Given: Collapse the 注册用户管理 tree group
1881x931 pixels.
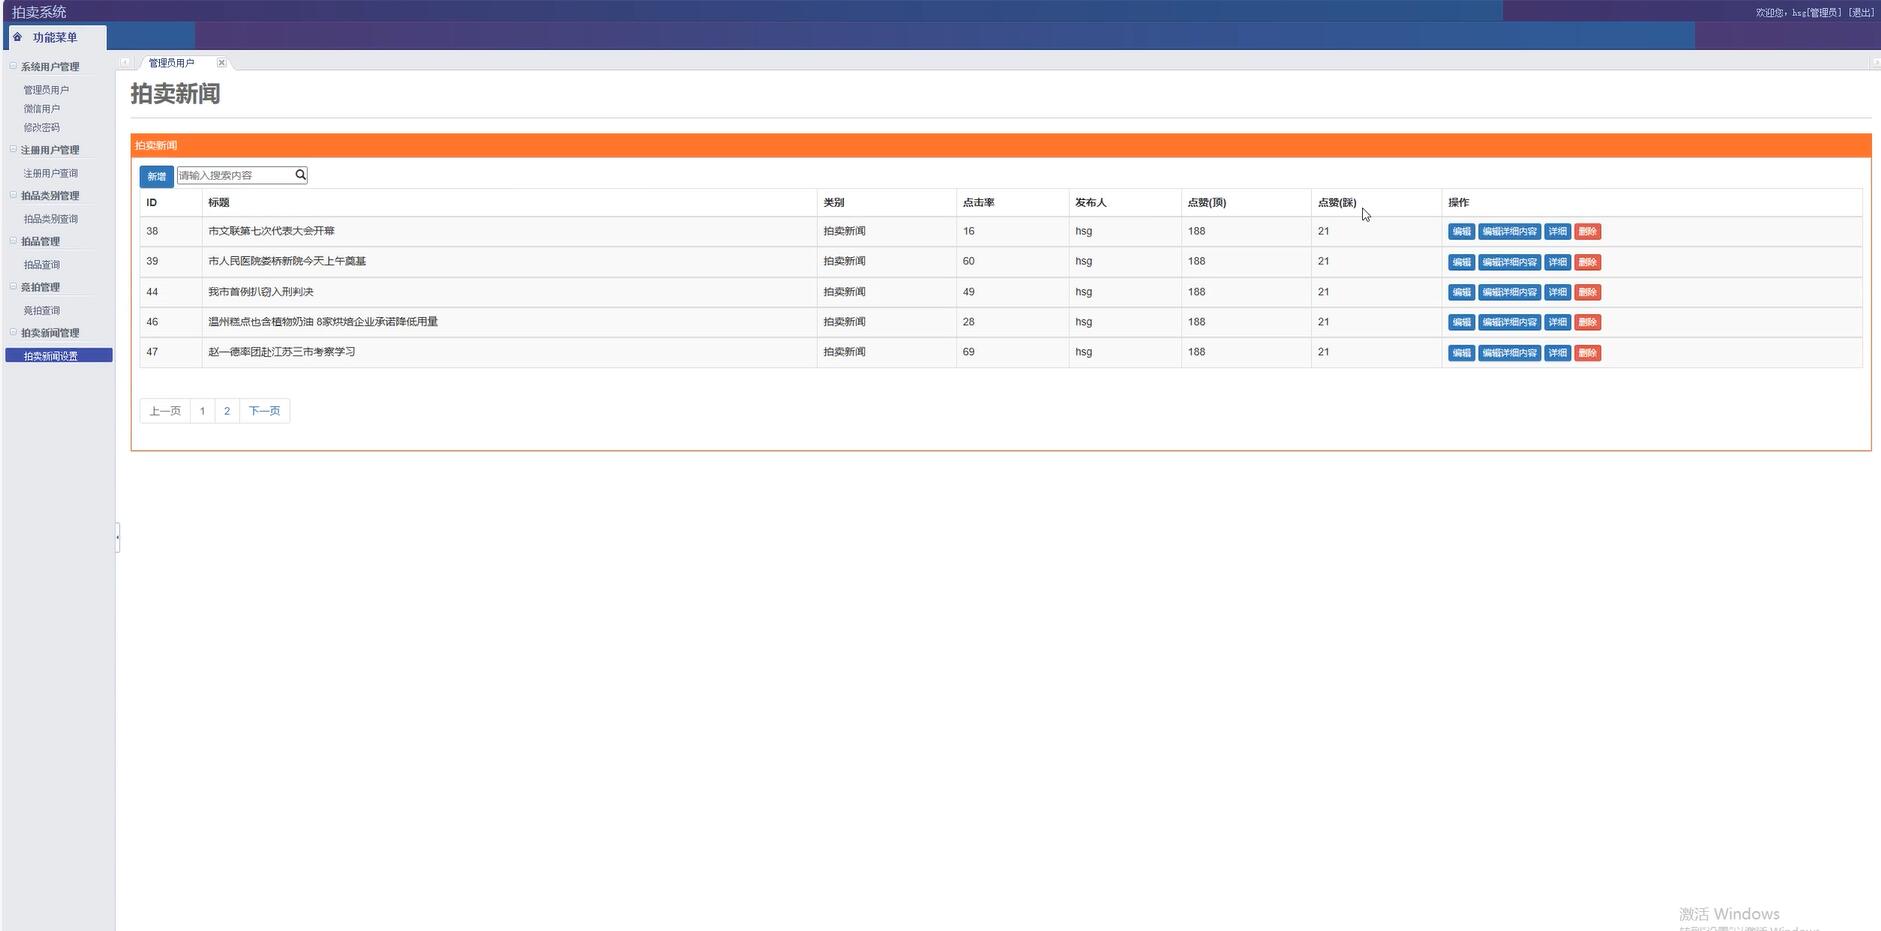Looking at the screenshot, I should [13, 149].
